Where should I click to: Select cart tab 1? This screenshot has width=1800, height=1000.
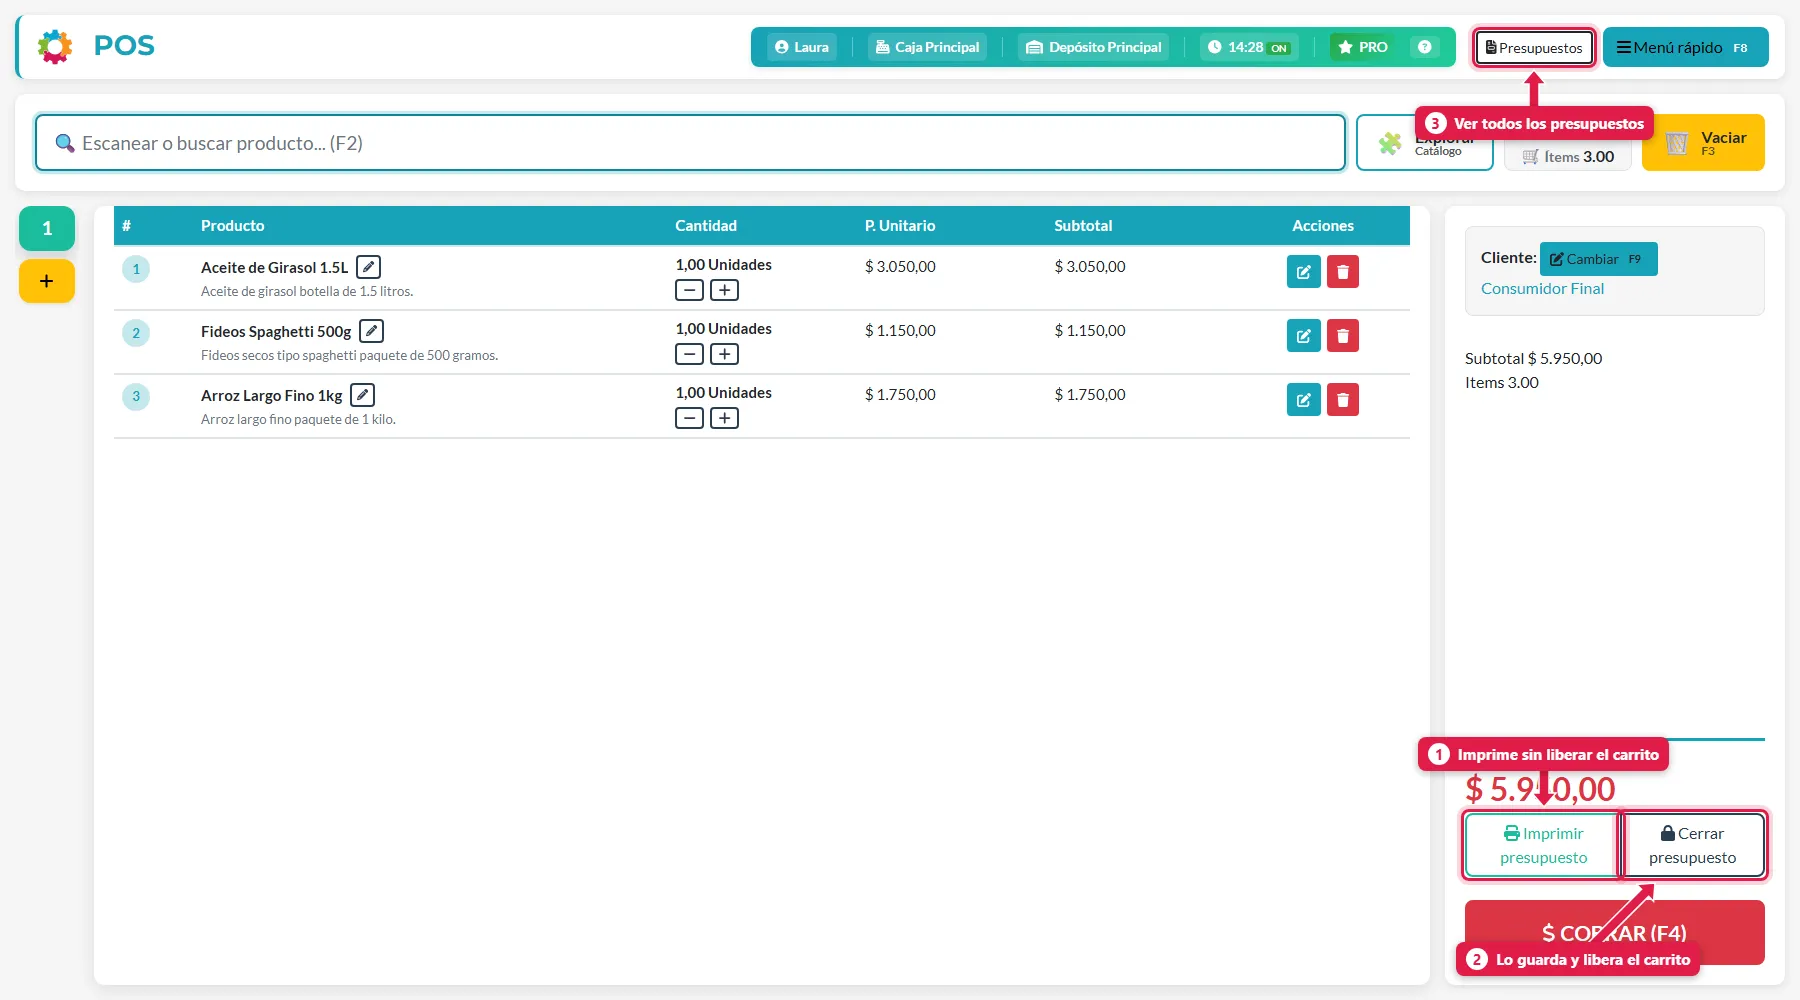pos(47,229)
